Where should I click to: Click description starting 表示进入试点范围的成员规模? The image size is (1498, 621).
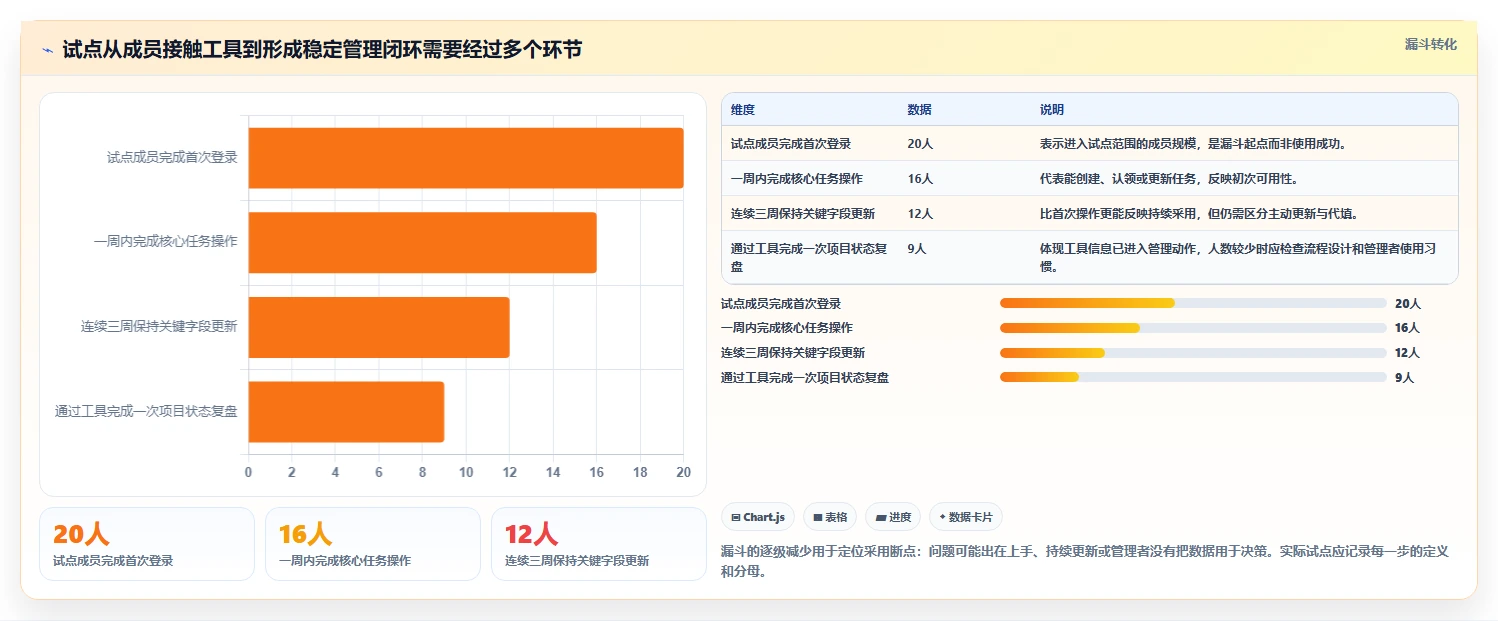pos(1193,144)
